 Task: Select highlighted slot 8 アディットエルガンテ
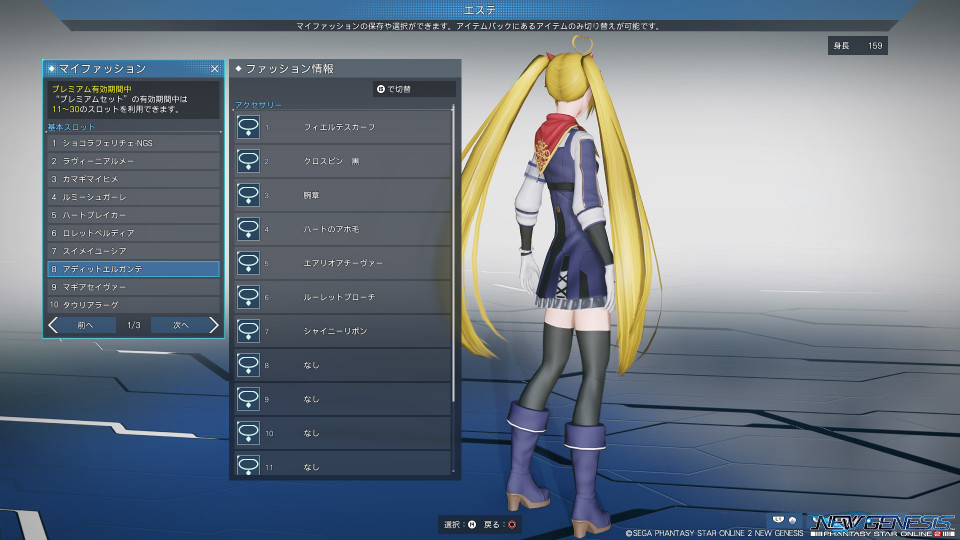click(133, 269)
